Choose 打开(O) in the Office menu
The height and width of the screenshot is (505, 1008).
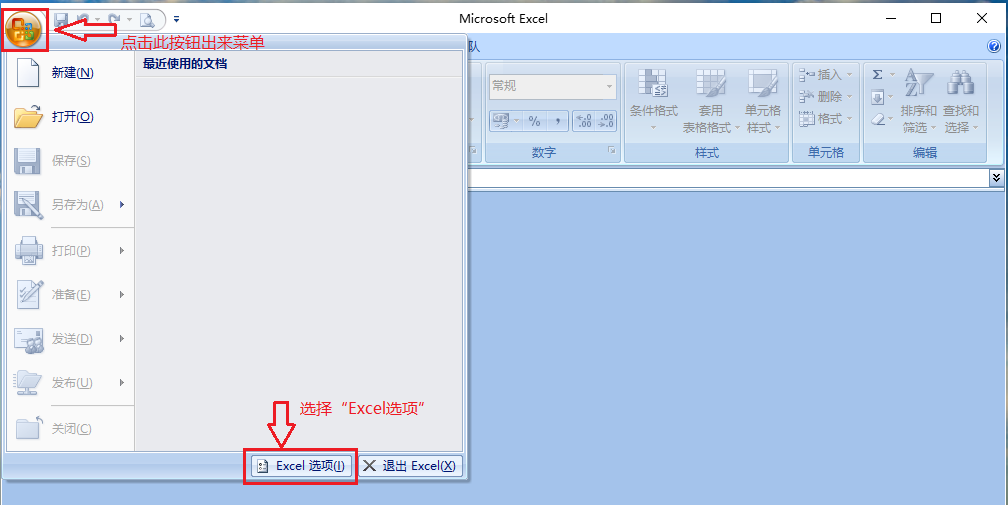coord(69,116)
